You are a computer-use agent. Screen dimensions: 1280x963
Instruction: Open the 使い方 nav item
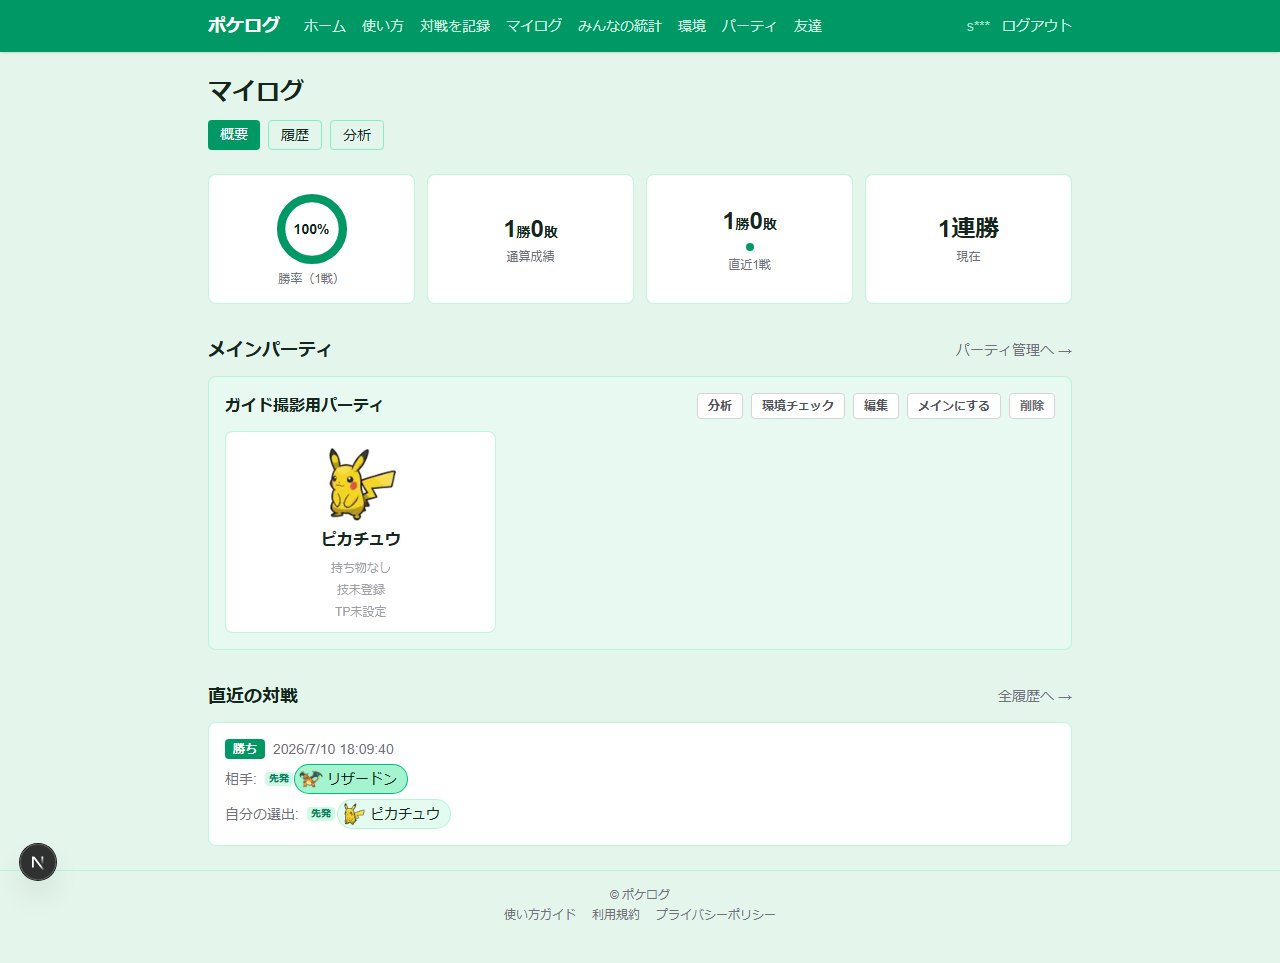[x=383, y=26]
